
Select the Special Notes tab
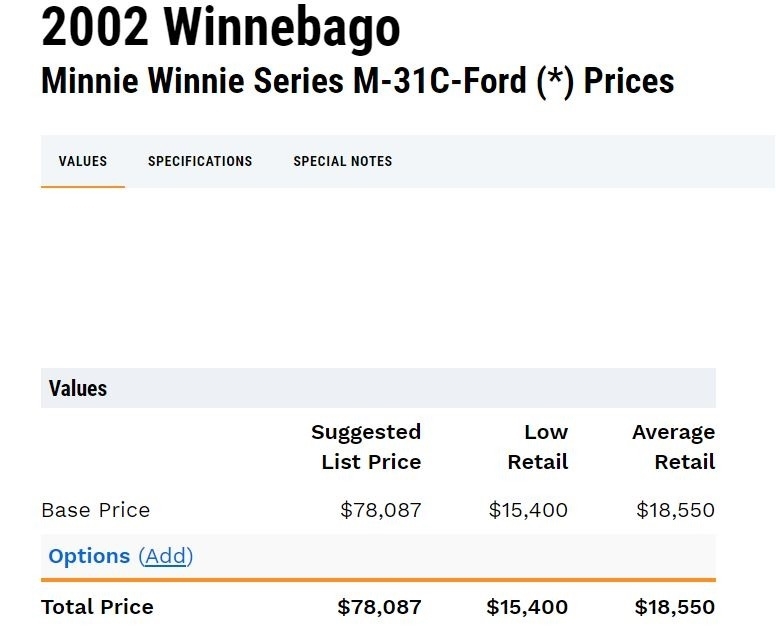(342, 161)
